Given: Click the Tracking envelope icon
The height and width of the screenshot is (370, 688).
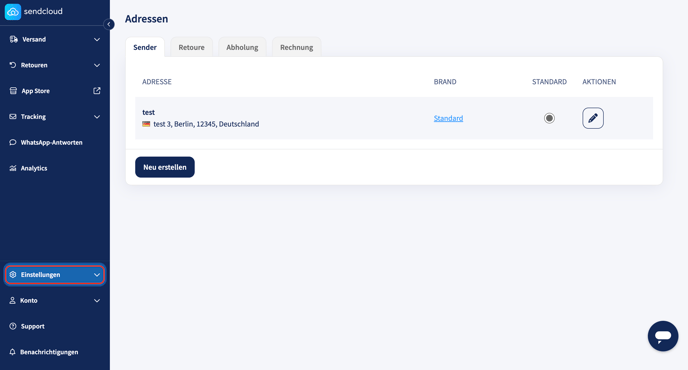Looking at the screenshot, I should [x=13, y=117].
